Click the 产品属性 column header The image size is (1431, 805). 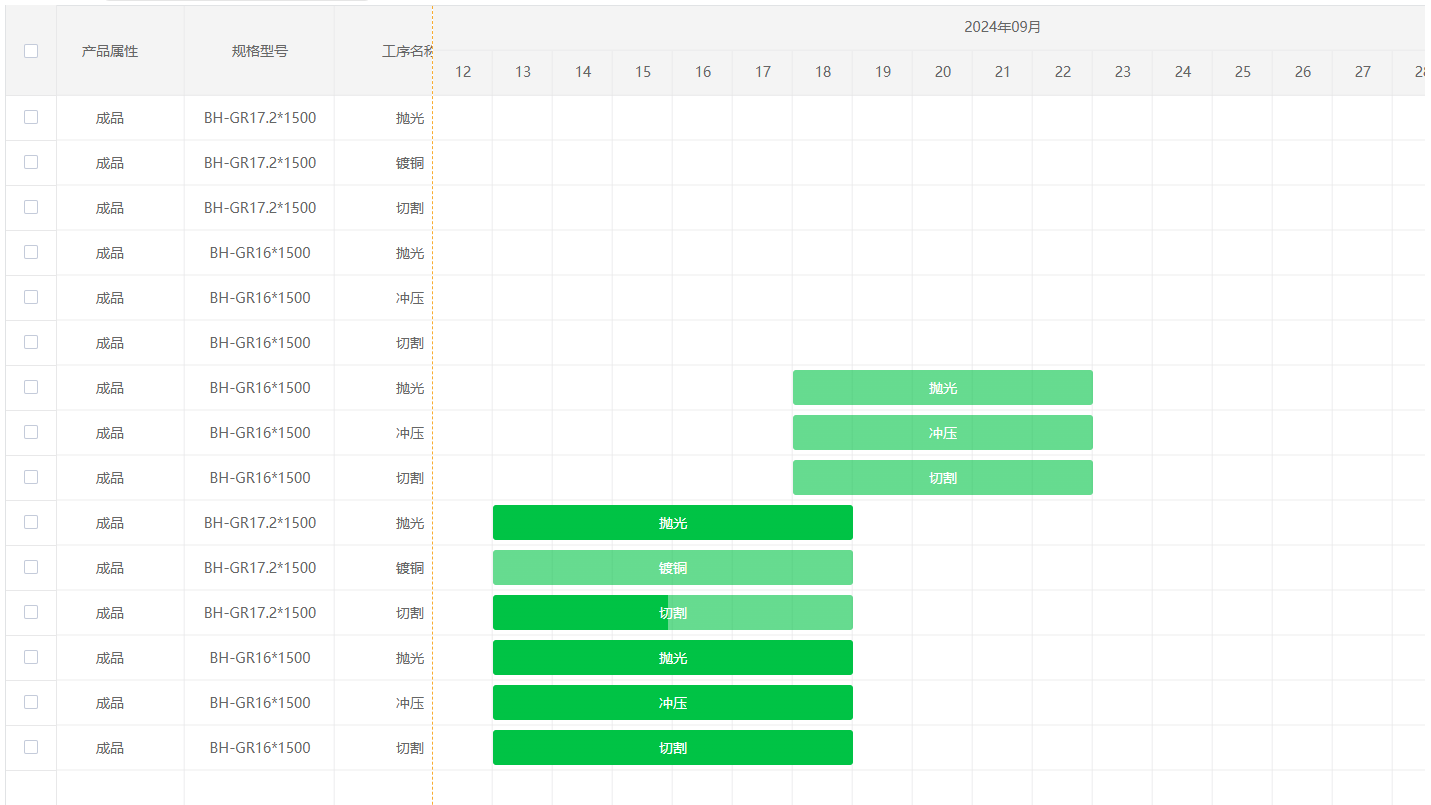[110, 51]
